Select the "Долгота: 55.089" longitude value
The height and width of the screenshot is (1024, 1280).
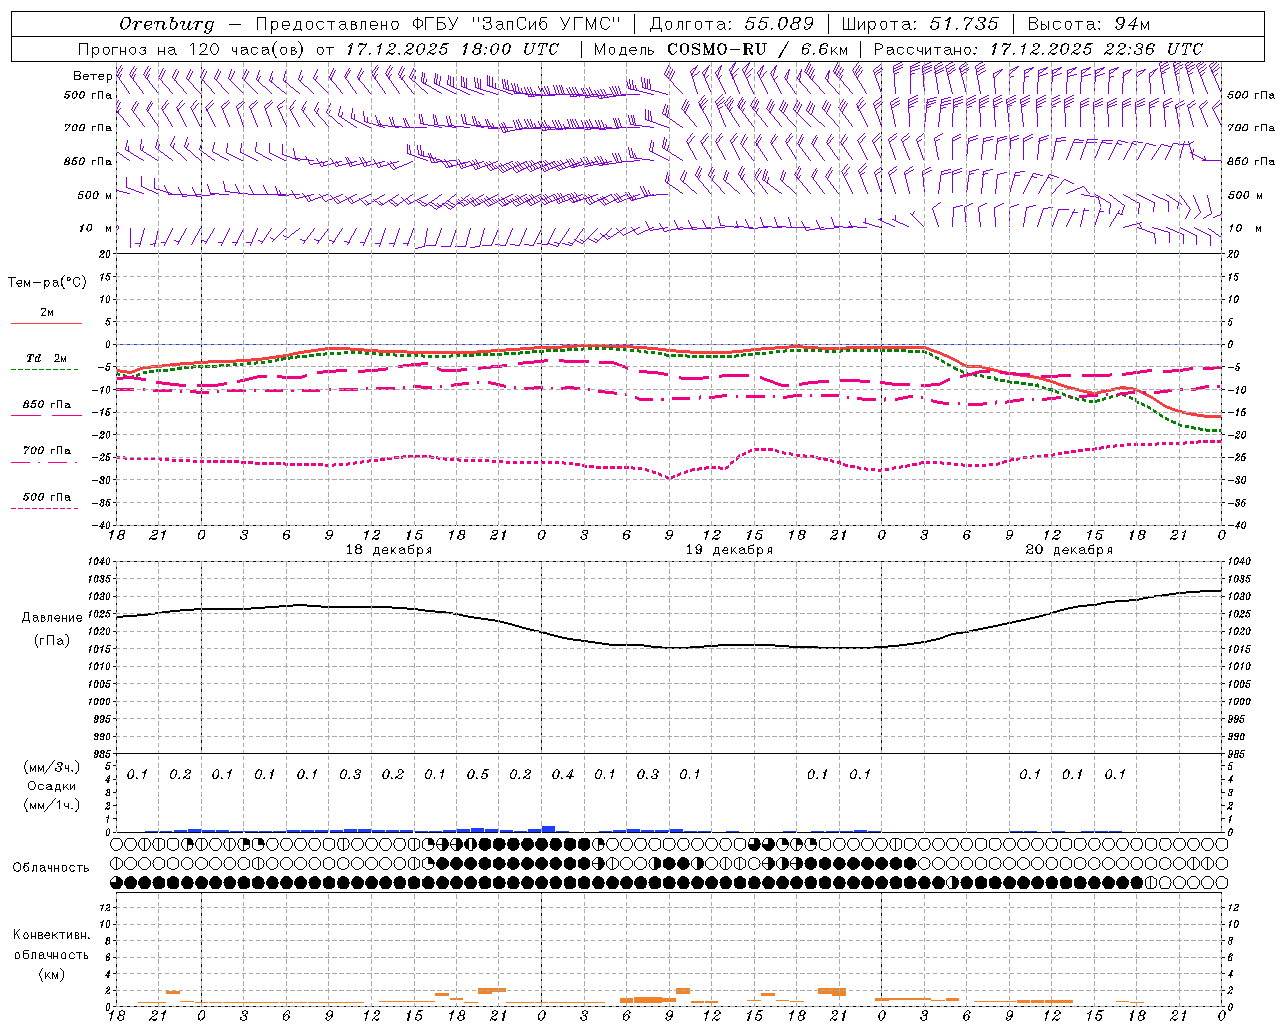[x=732, y=24]
